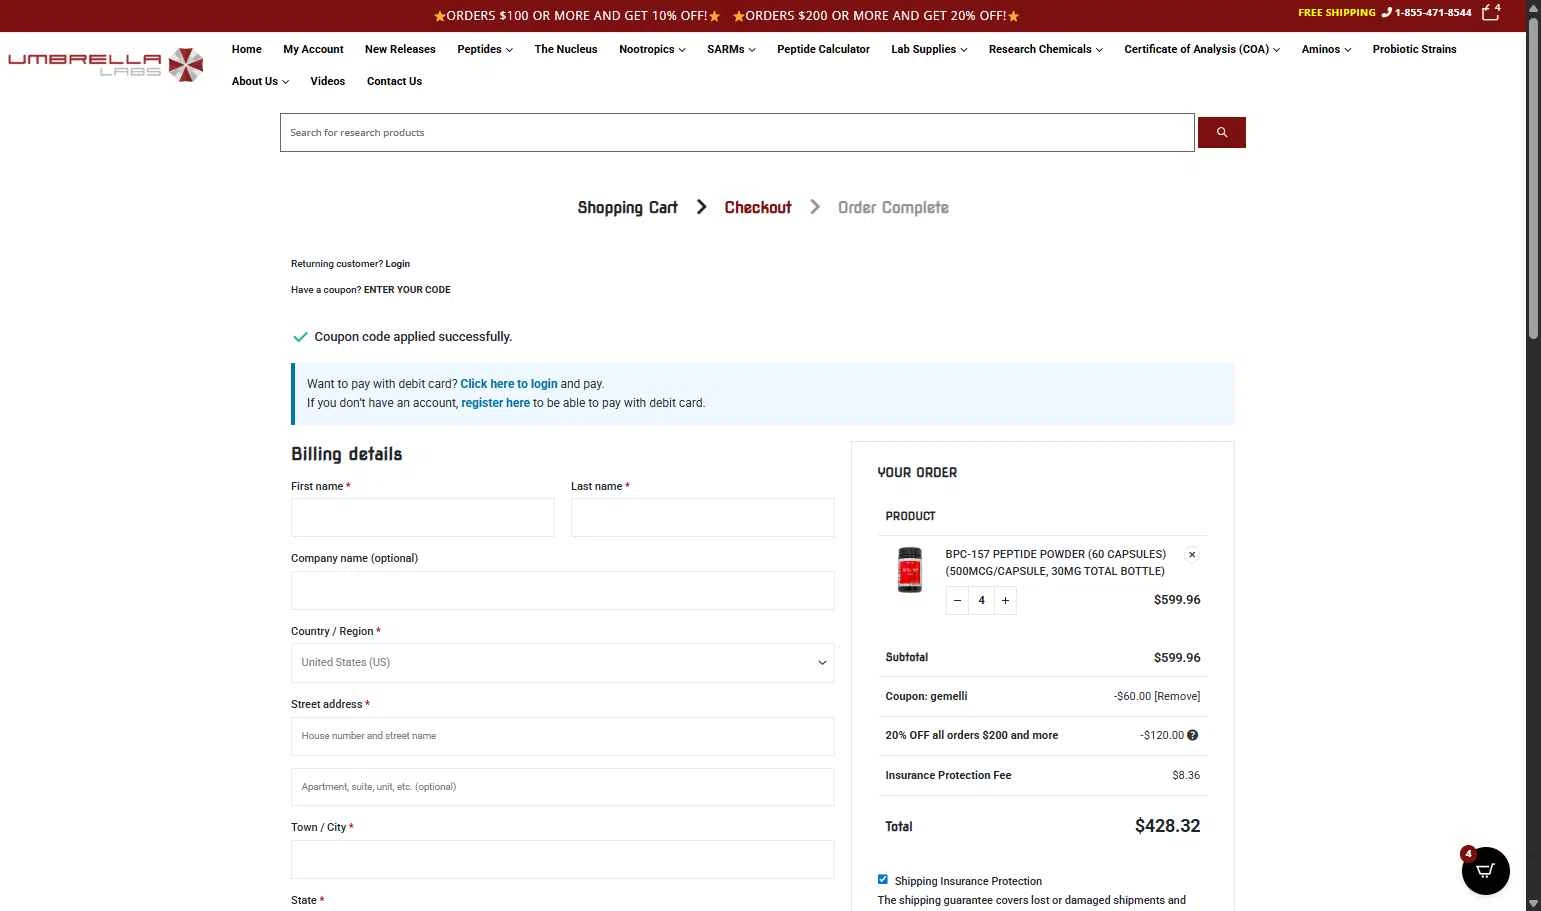Remove BPC-157 product with X icon
The height and width of the screenshot is (911, 1541).
(x=1192, y=554)
